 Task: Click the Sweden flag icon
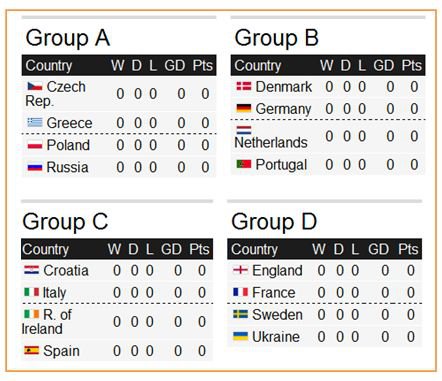pyautogui.click(x=240, y=314)
